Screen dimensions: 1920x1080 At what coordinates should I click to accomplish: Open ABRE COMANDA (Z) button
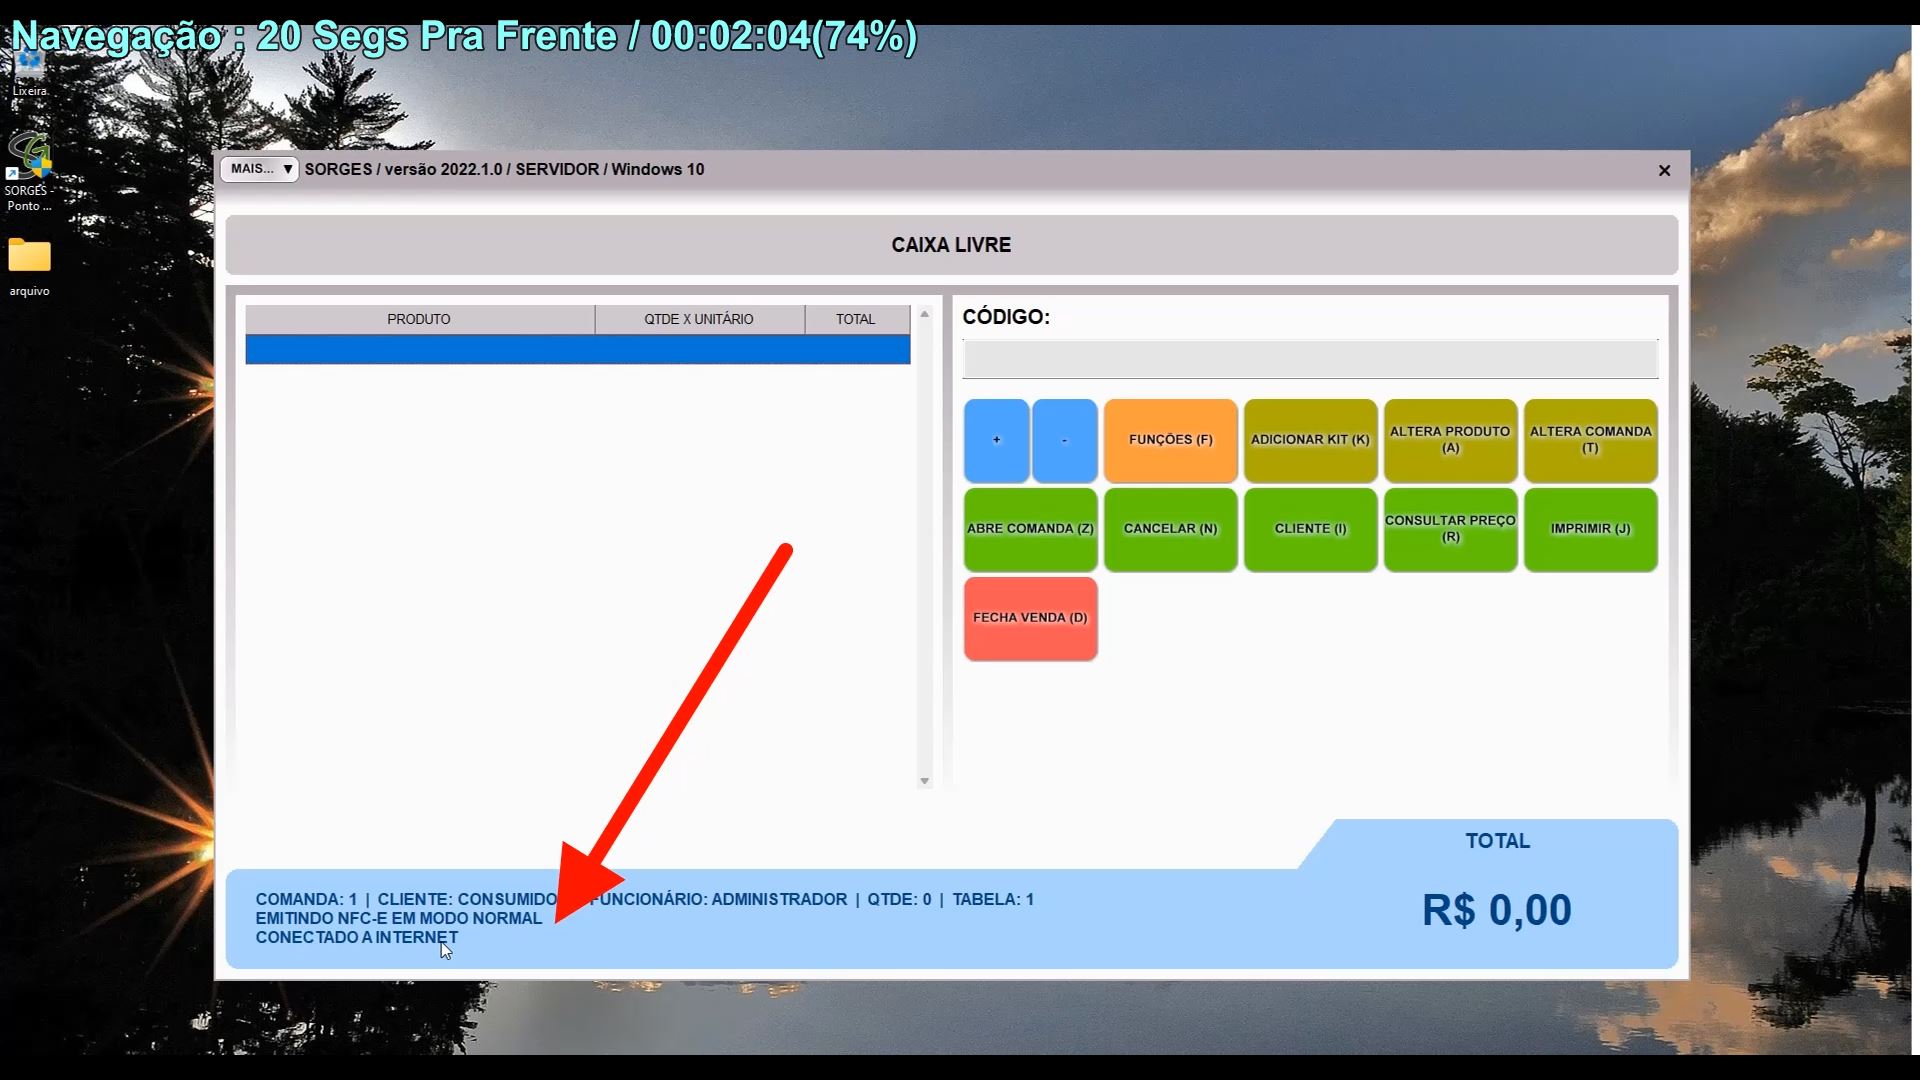[1030, 529]
